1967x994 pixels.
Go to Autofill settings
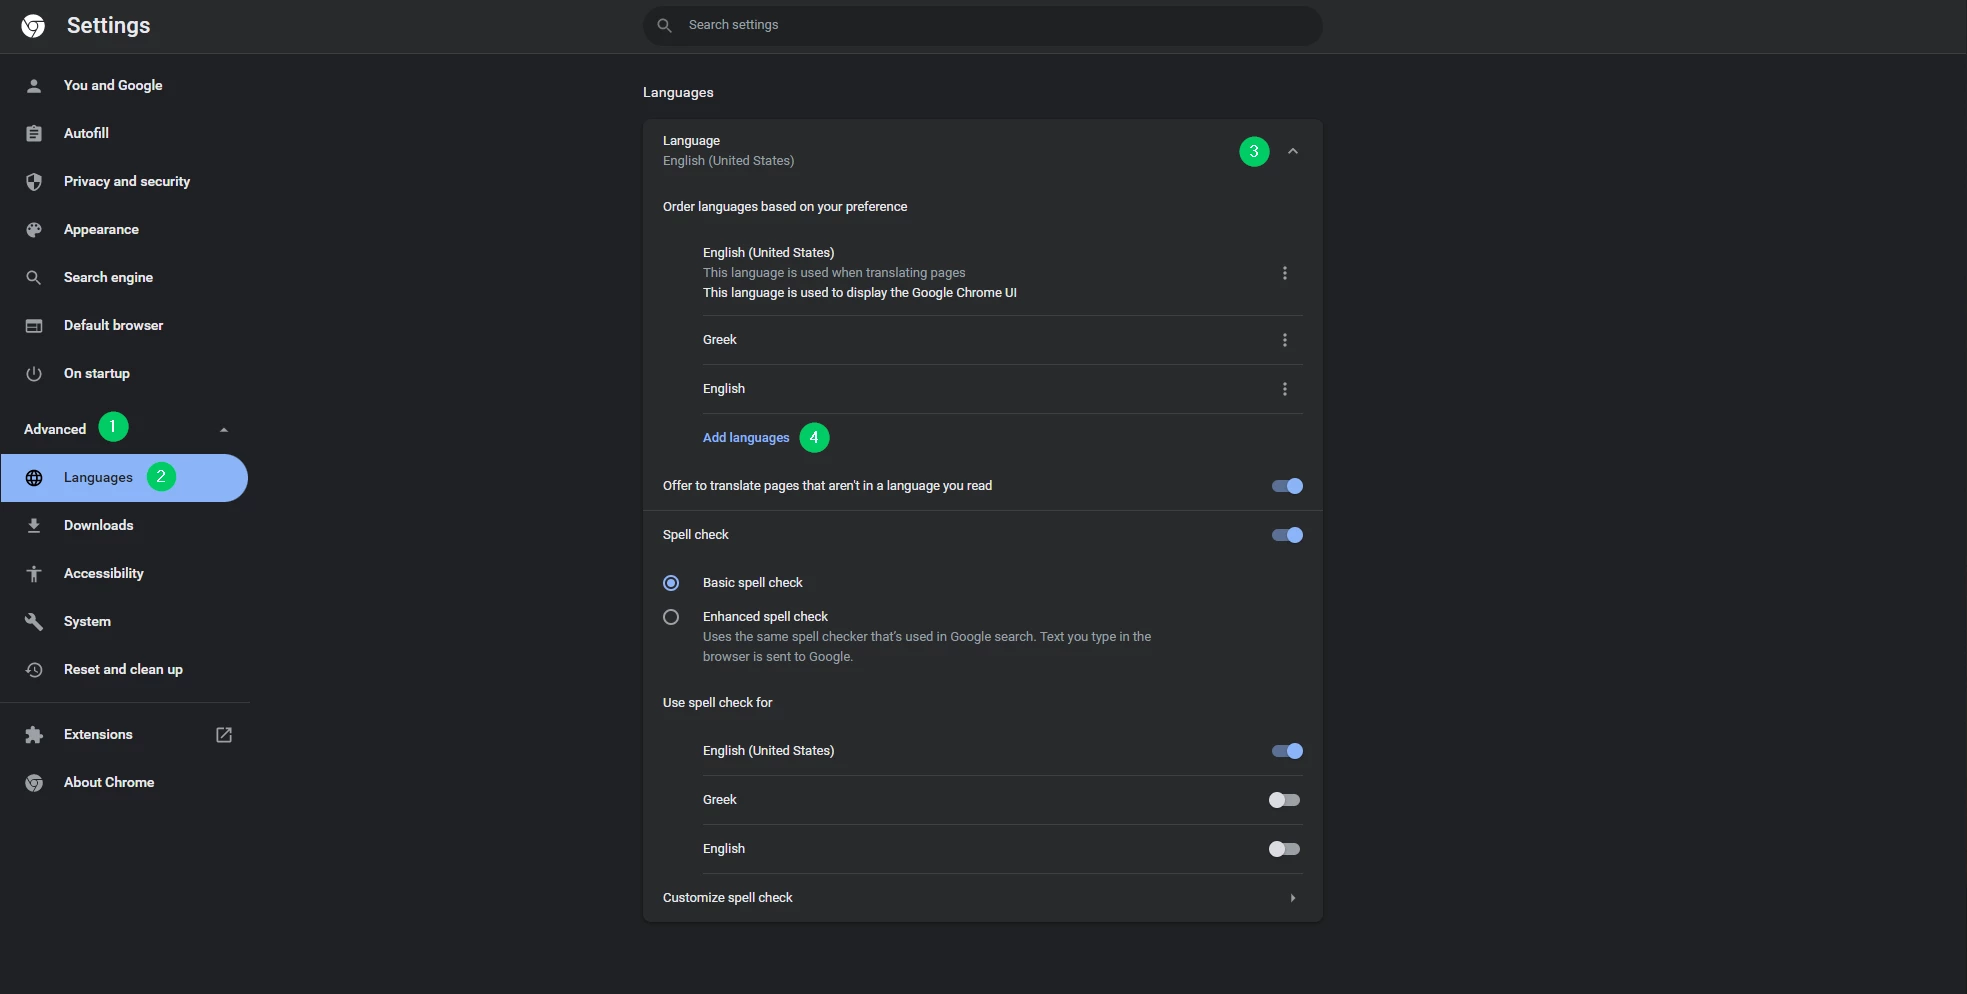pos(125,134)
